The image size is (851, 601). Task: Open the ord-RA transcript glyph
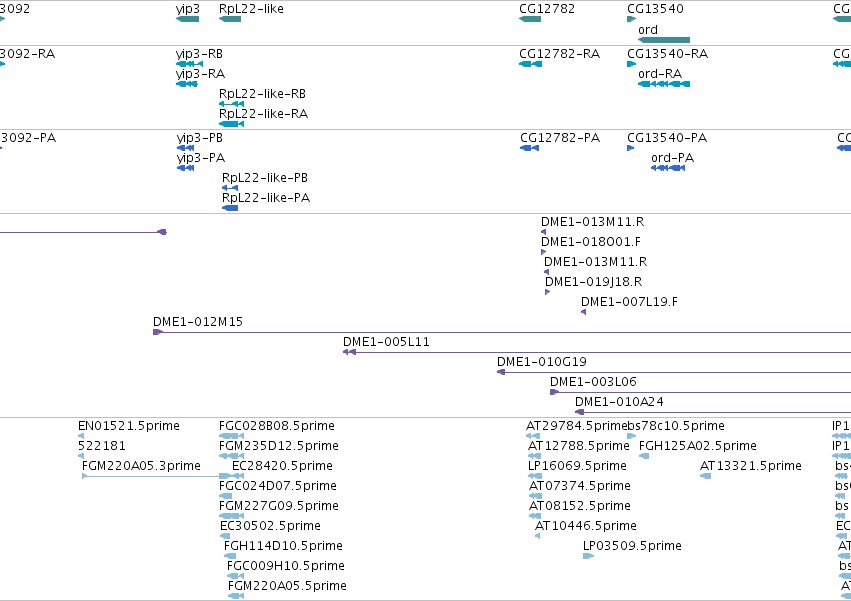(664, 84)
